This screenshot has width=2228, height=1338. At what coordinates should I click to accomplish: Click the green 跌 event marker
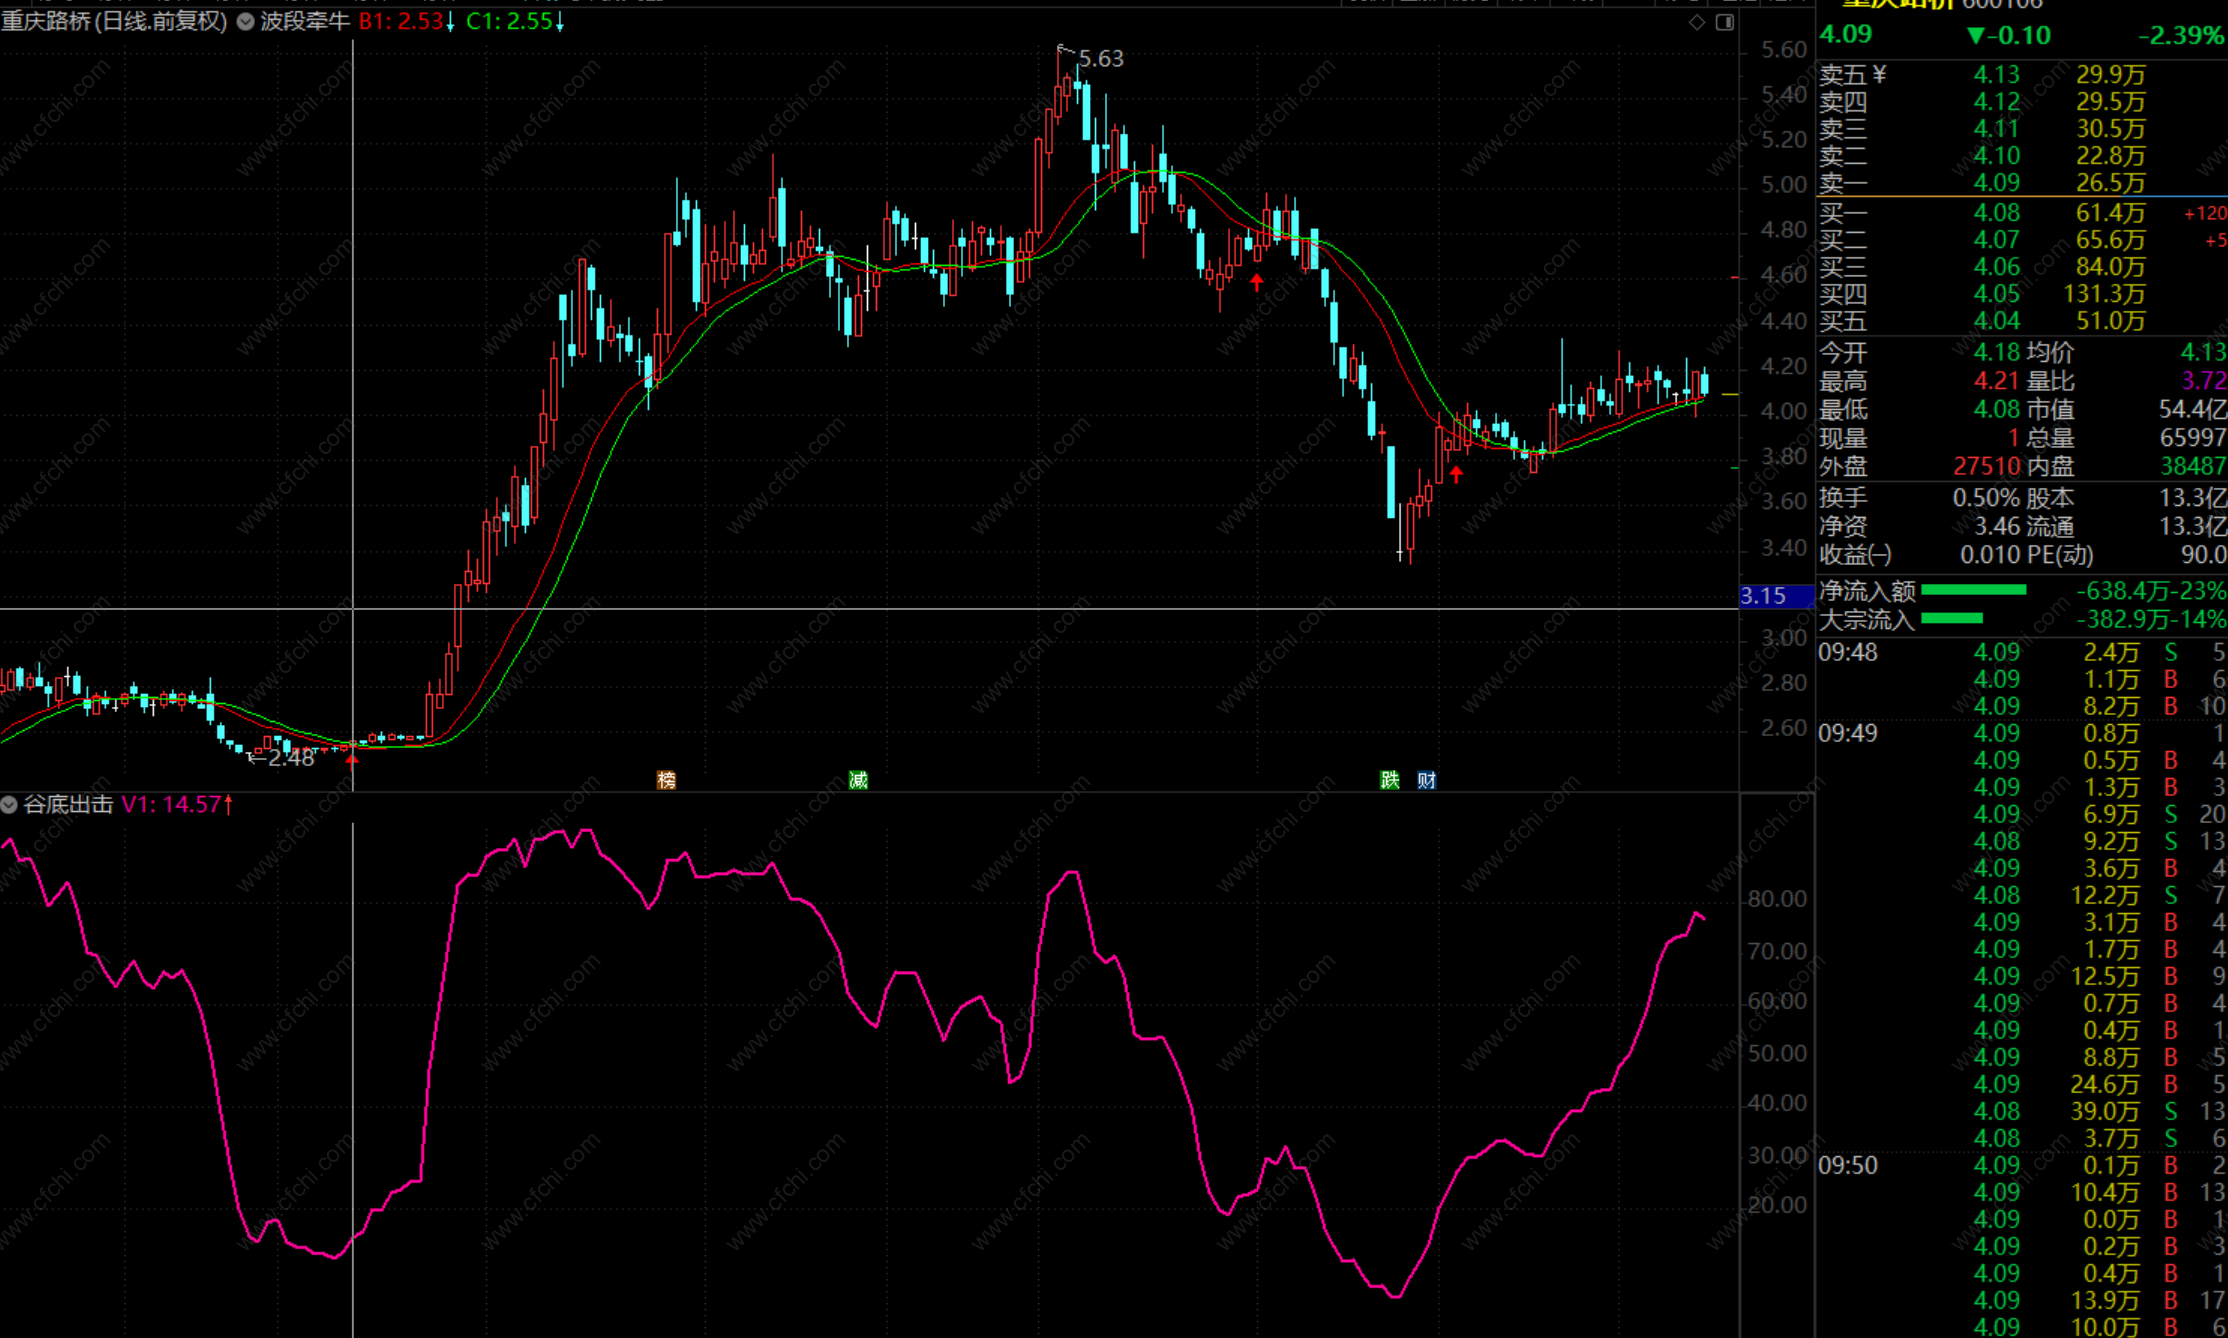pos(1390,780)
